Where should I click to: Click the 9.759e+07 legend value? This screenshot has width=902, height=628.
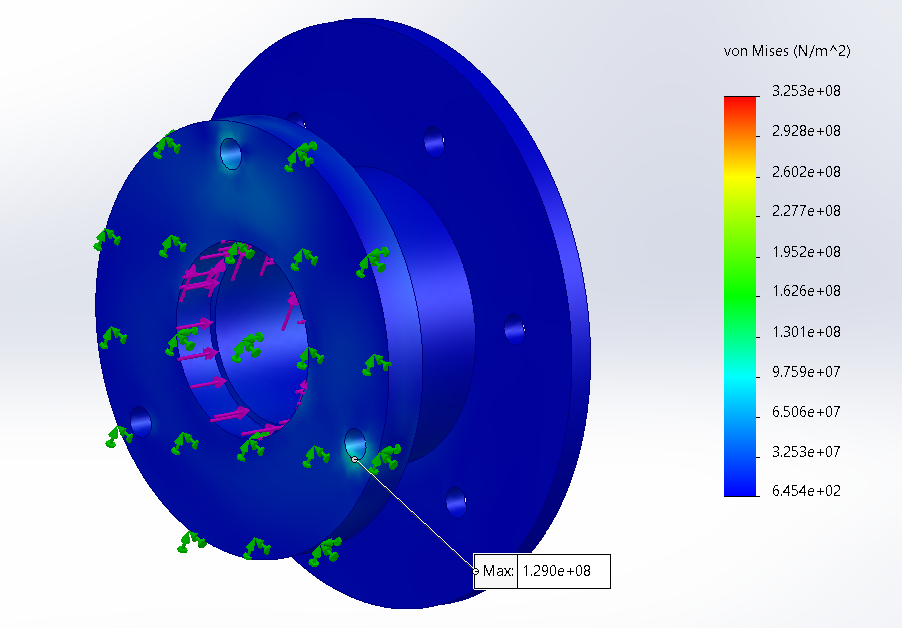[x=805, y=372]
